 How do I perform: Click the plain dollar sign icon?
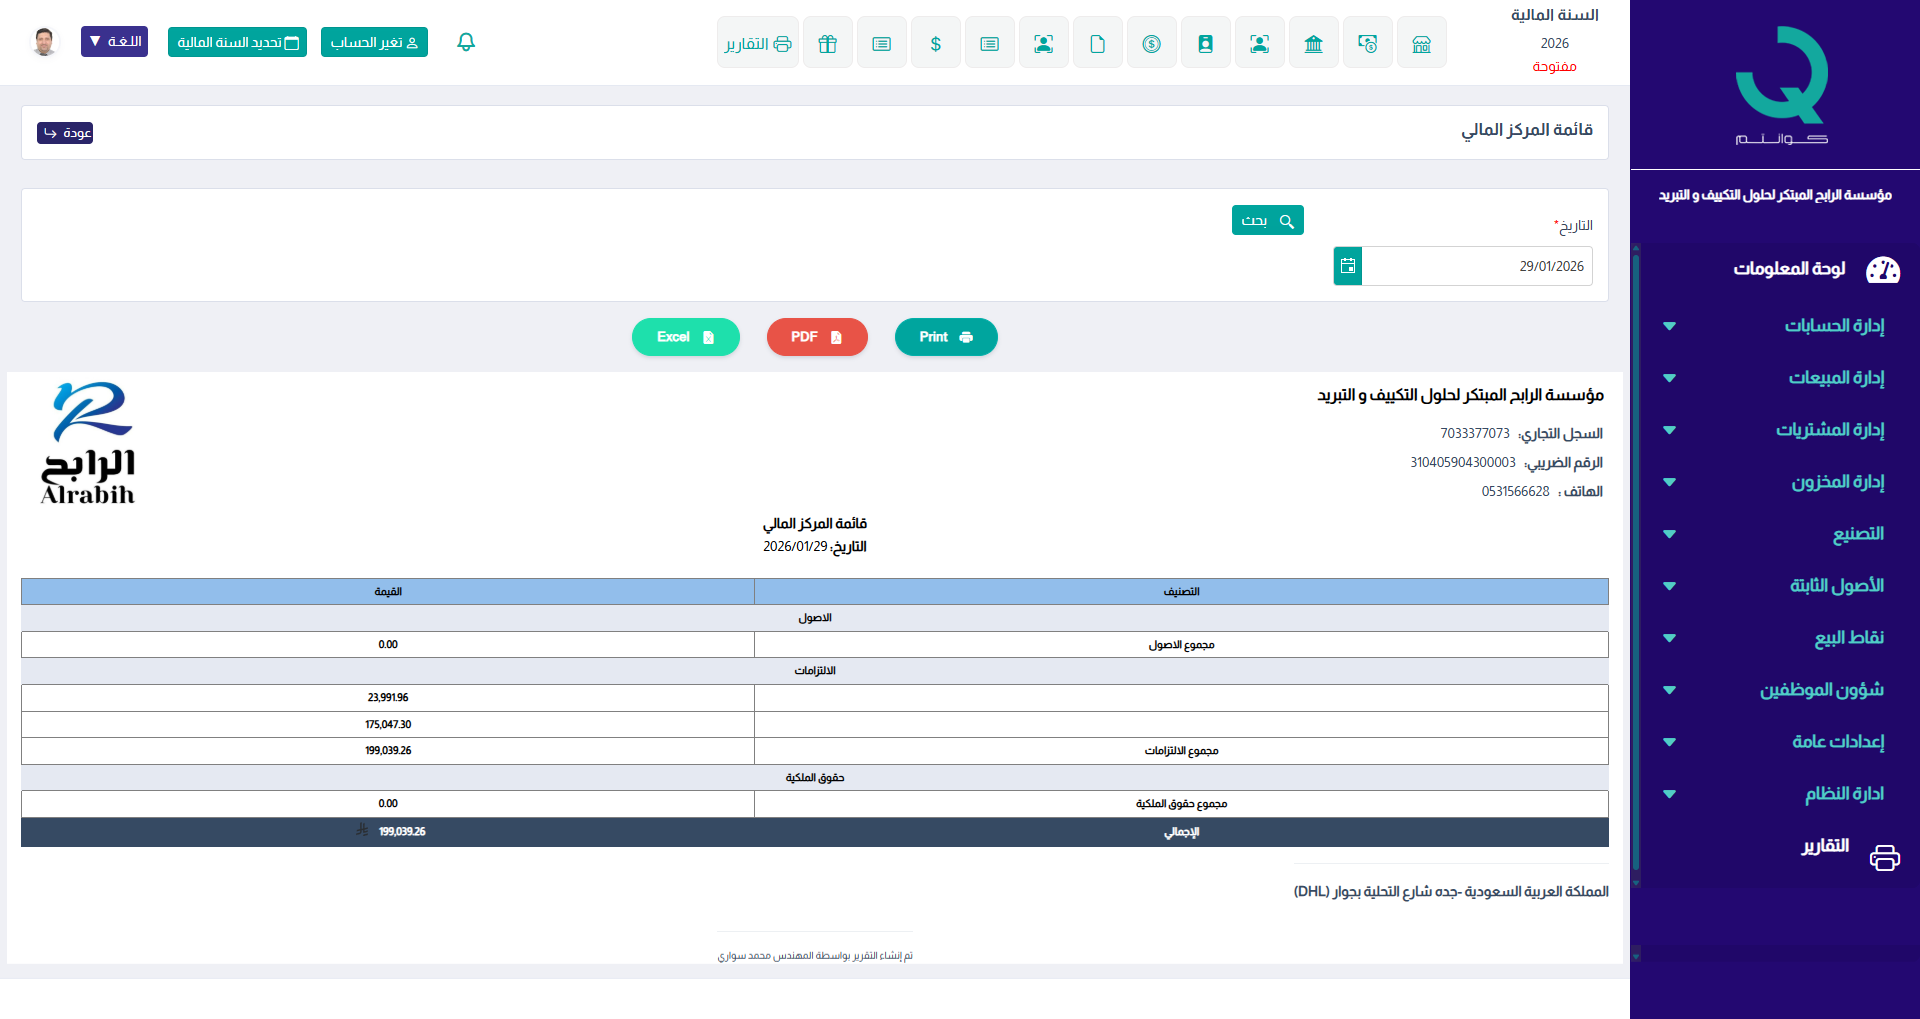[935, 43]
